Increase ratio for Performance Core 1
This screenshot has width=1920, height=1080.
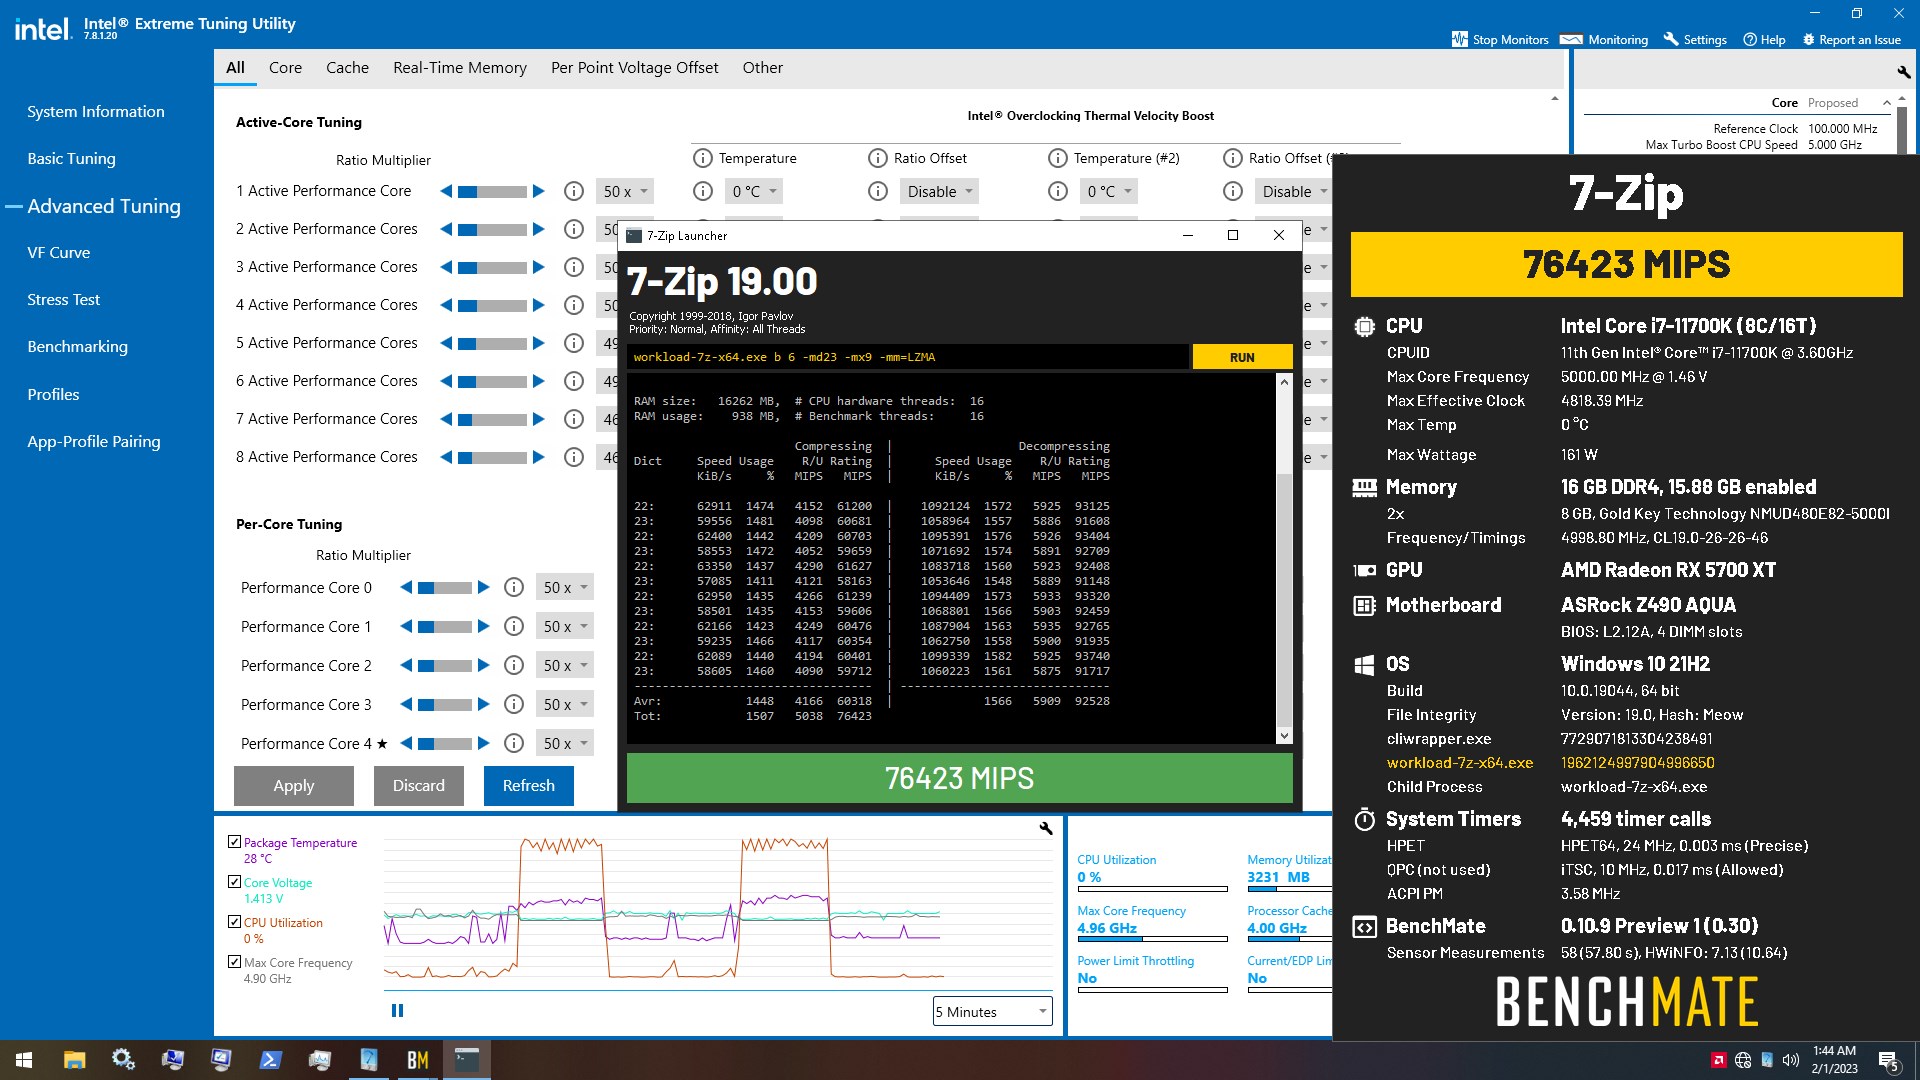[484, 627]
